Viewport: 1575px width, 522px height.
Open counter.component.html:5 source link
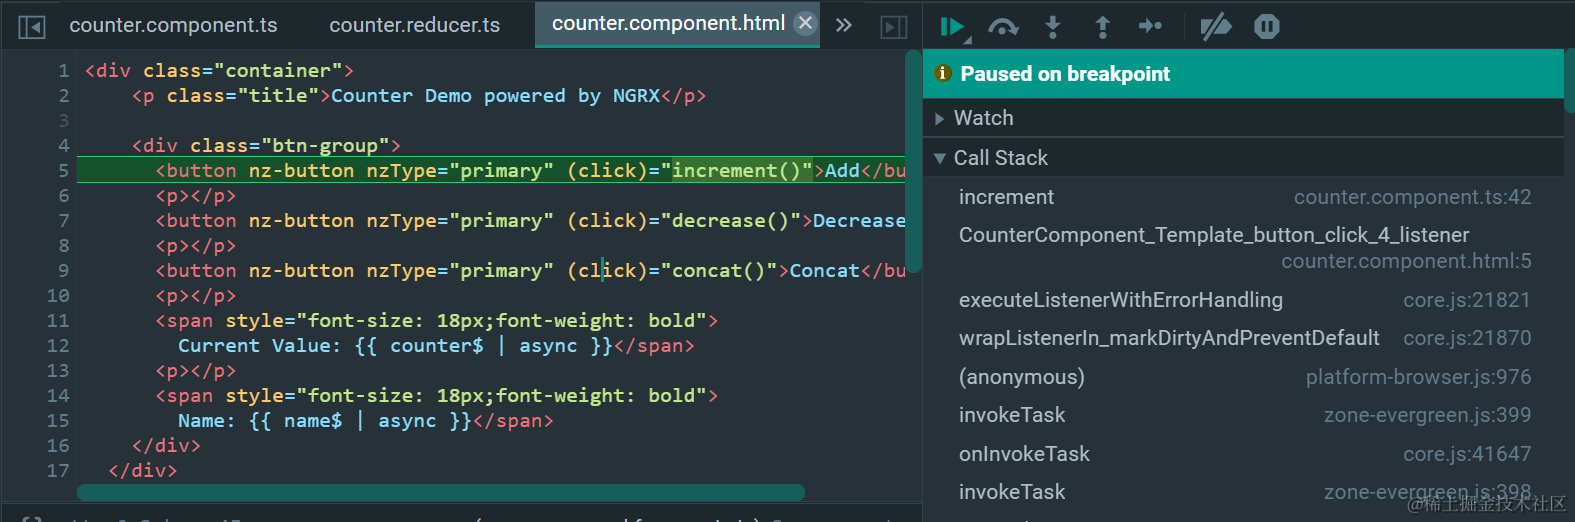point(1406,261)
